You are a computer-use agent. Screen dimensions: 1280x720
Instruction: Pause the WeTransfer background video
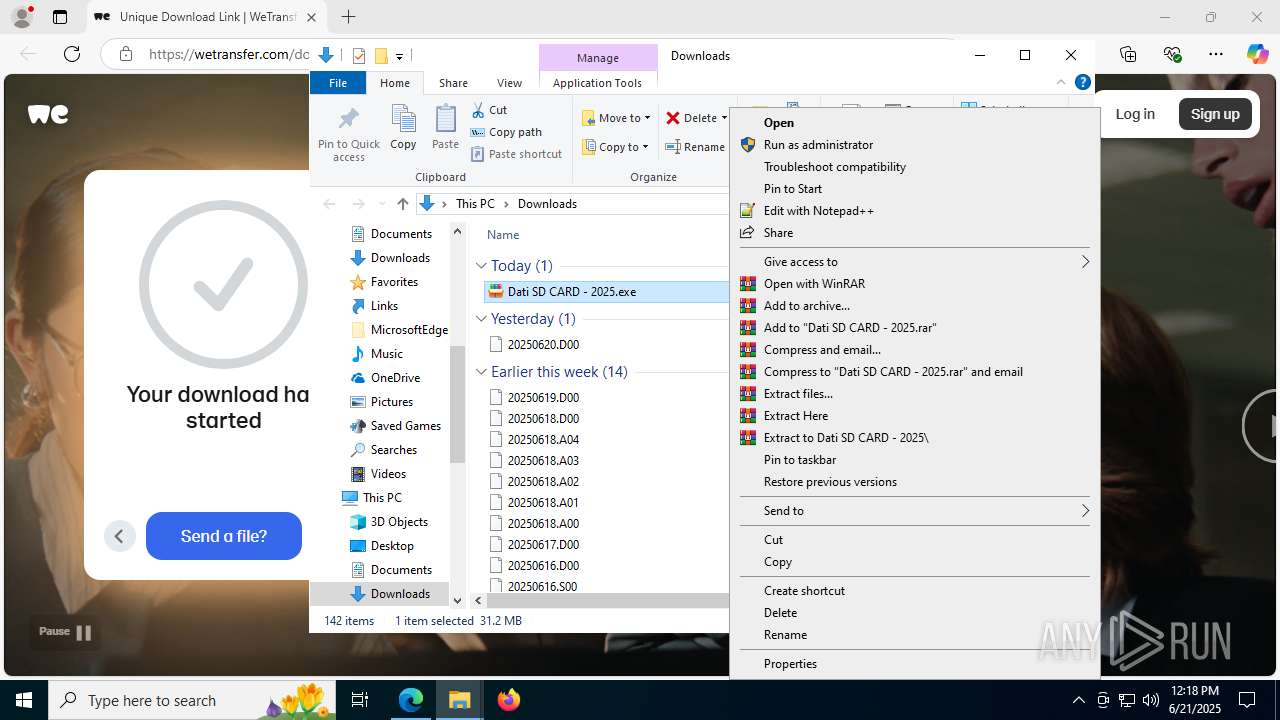[x=65, y=632]
